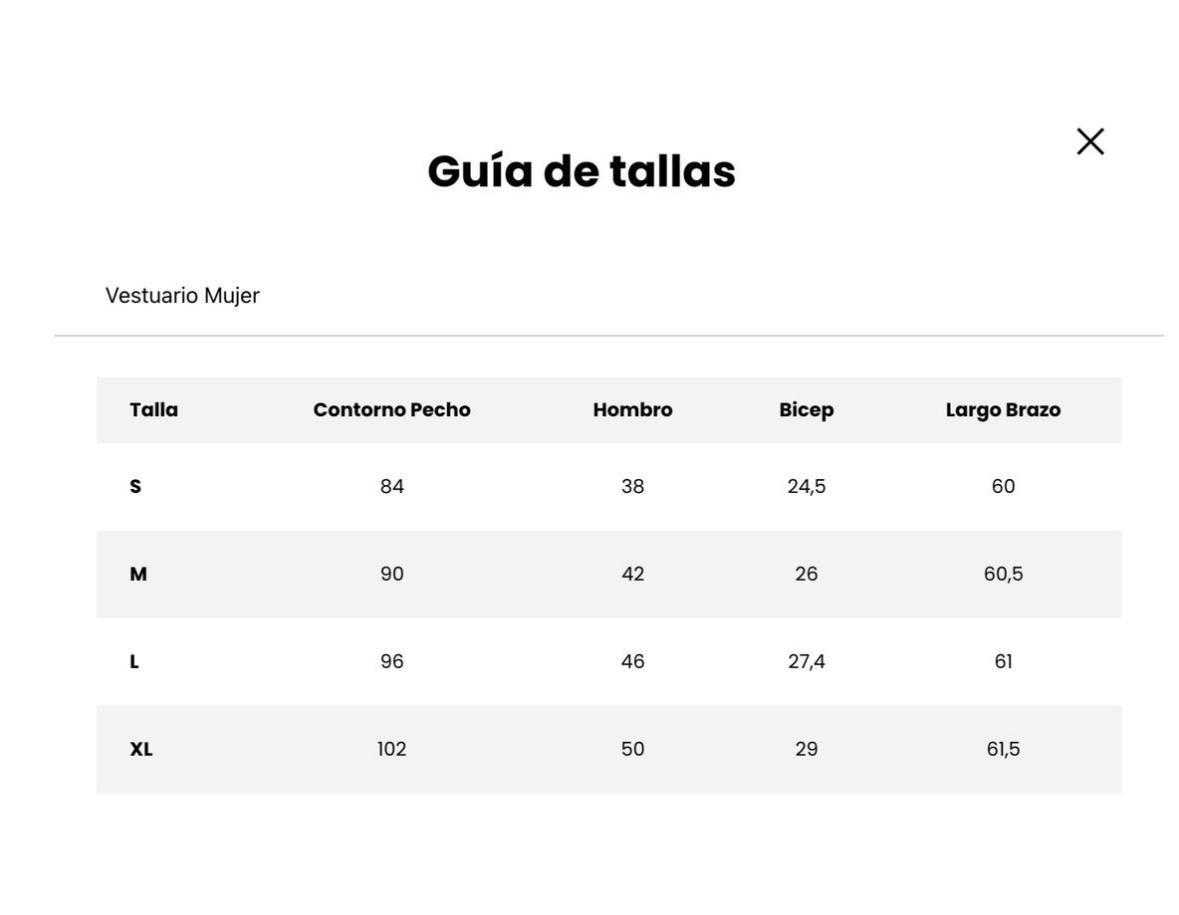Click bicep value 24,5 for size S

click(806, 487)
